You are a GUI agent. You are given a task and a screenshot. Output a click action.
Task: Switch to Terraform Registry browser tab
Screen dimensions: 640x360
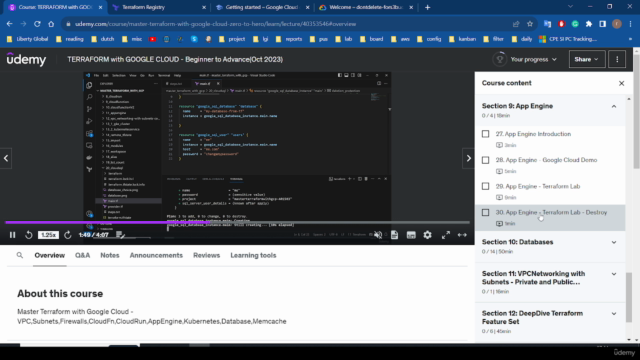coord(159,7)
